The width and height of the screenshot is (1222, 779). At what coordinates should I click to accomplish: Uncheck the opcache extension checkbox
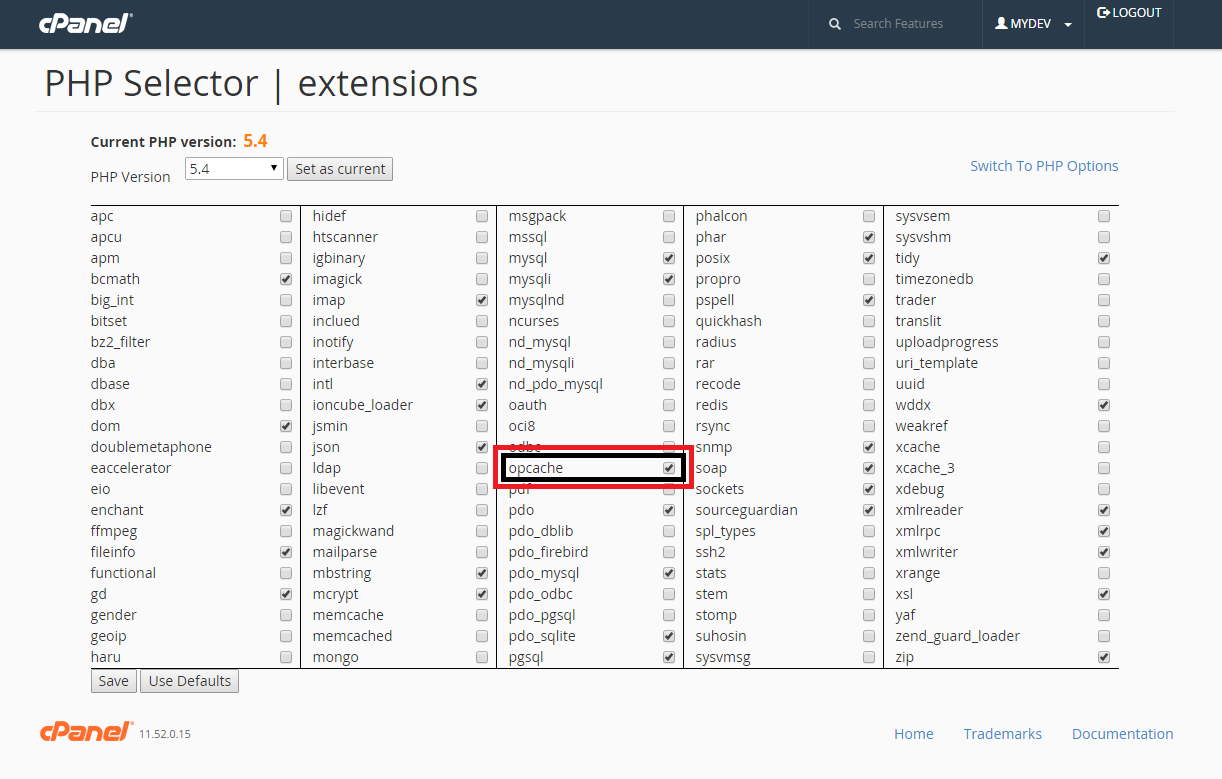(x=669, y=468)
